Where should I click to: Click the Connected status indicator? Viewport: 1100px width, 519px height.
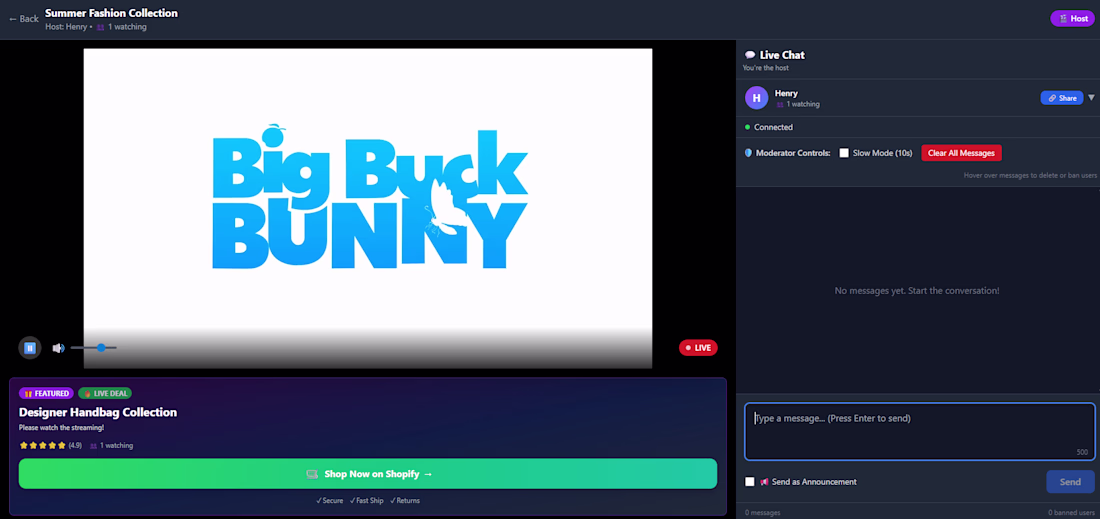[768, 127]
